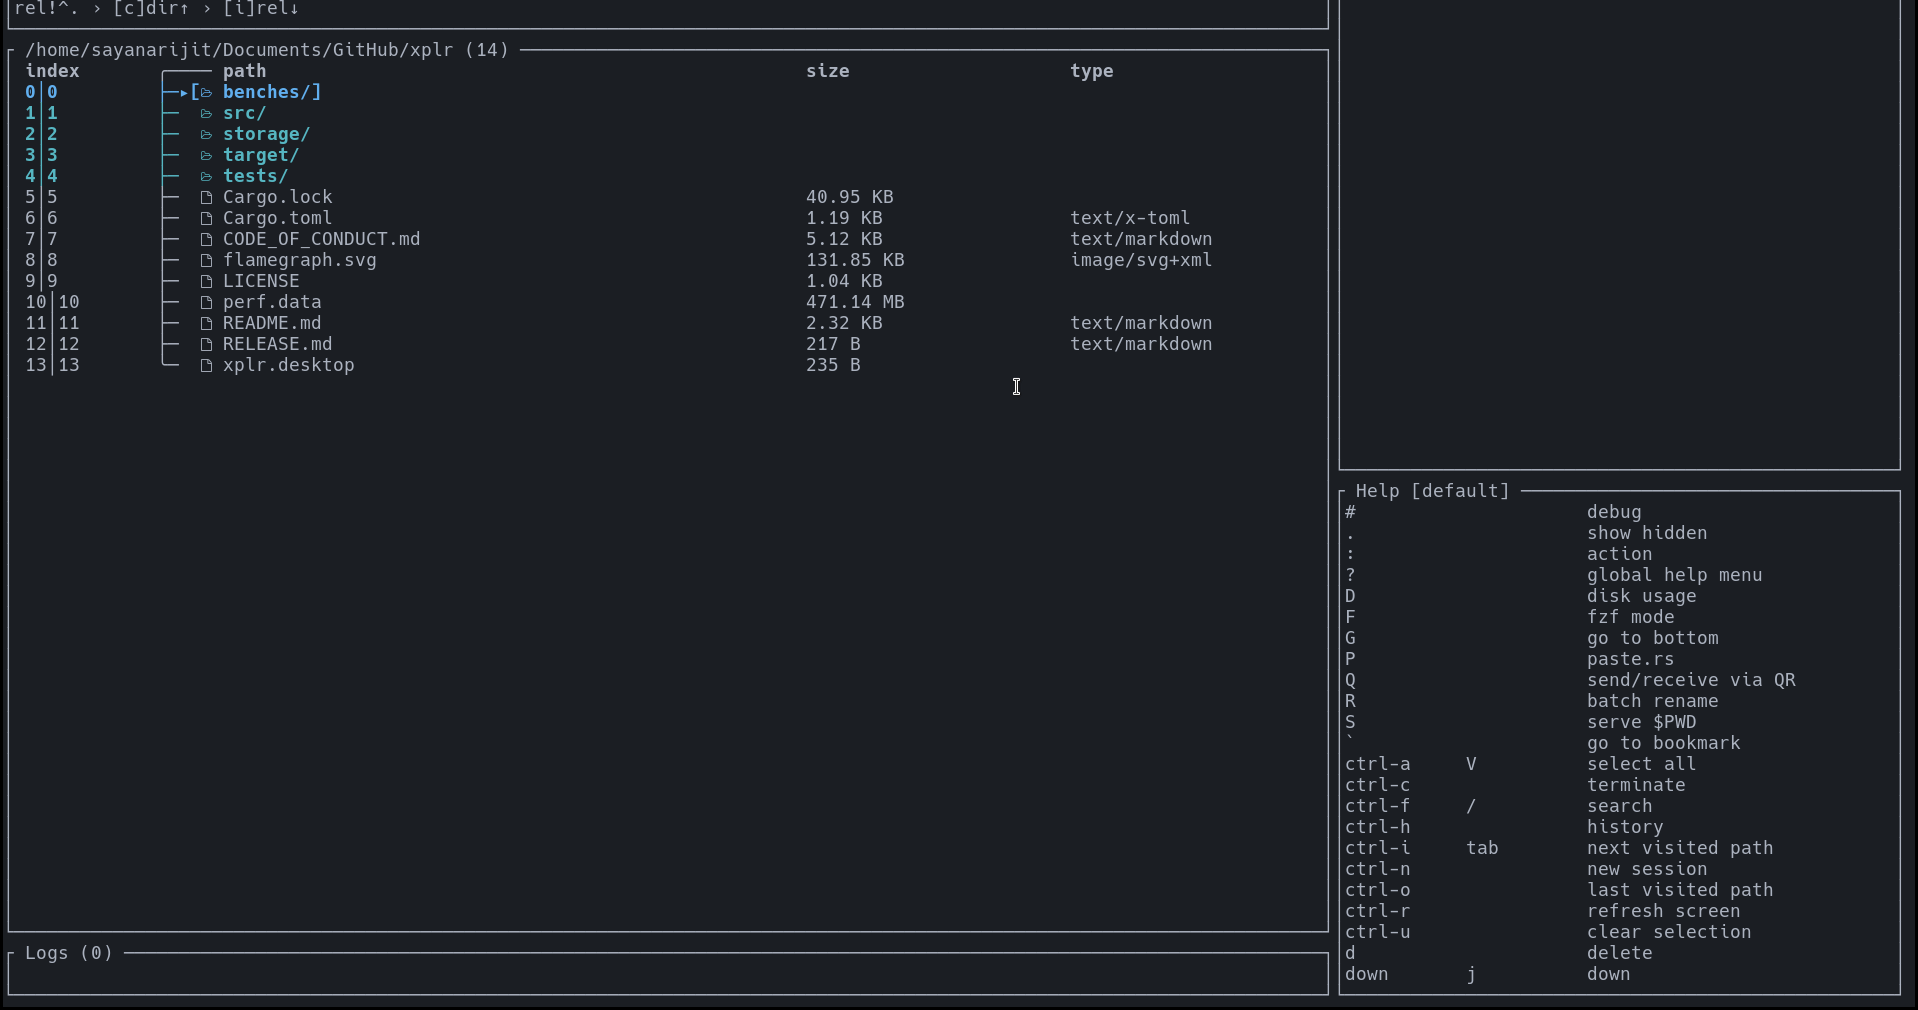Click the 'go to bookmark' help entry

[x=1664, y=743]
